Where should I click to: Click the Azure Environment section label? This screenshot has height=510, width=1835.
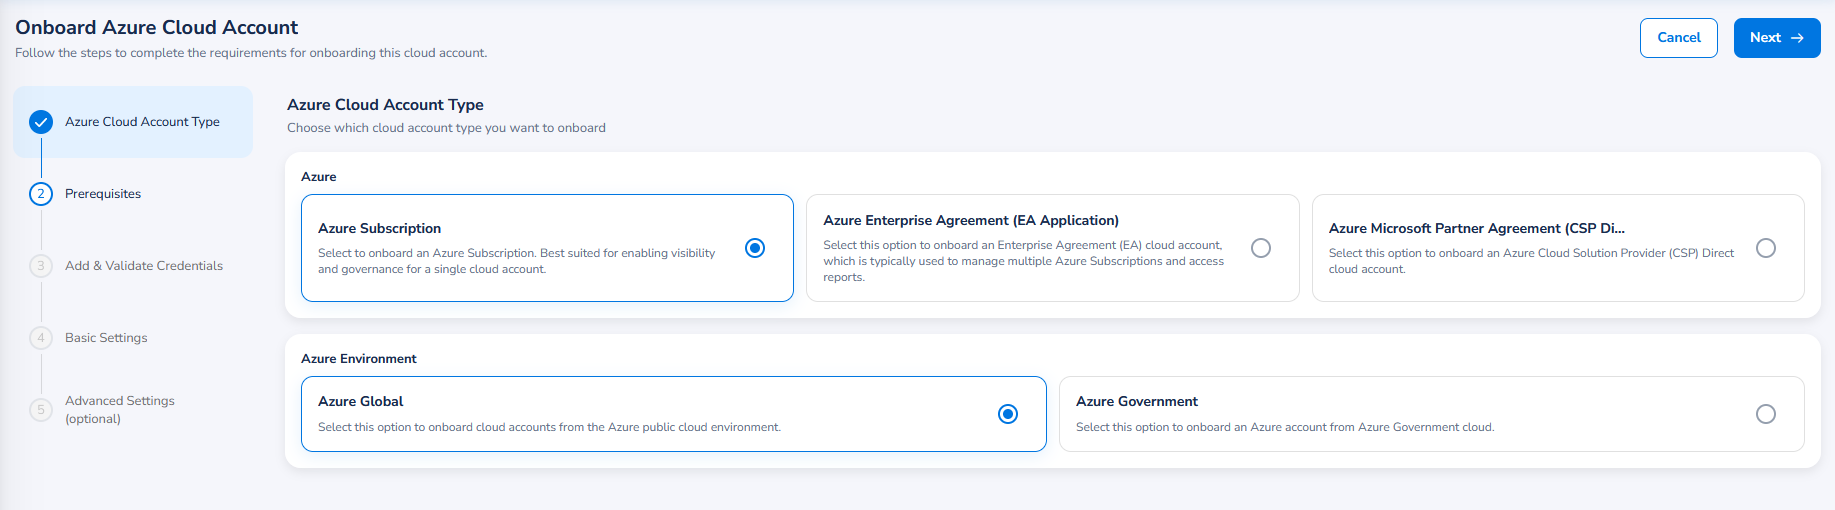pos(359,359)
